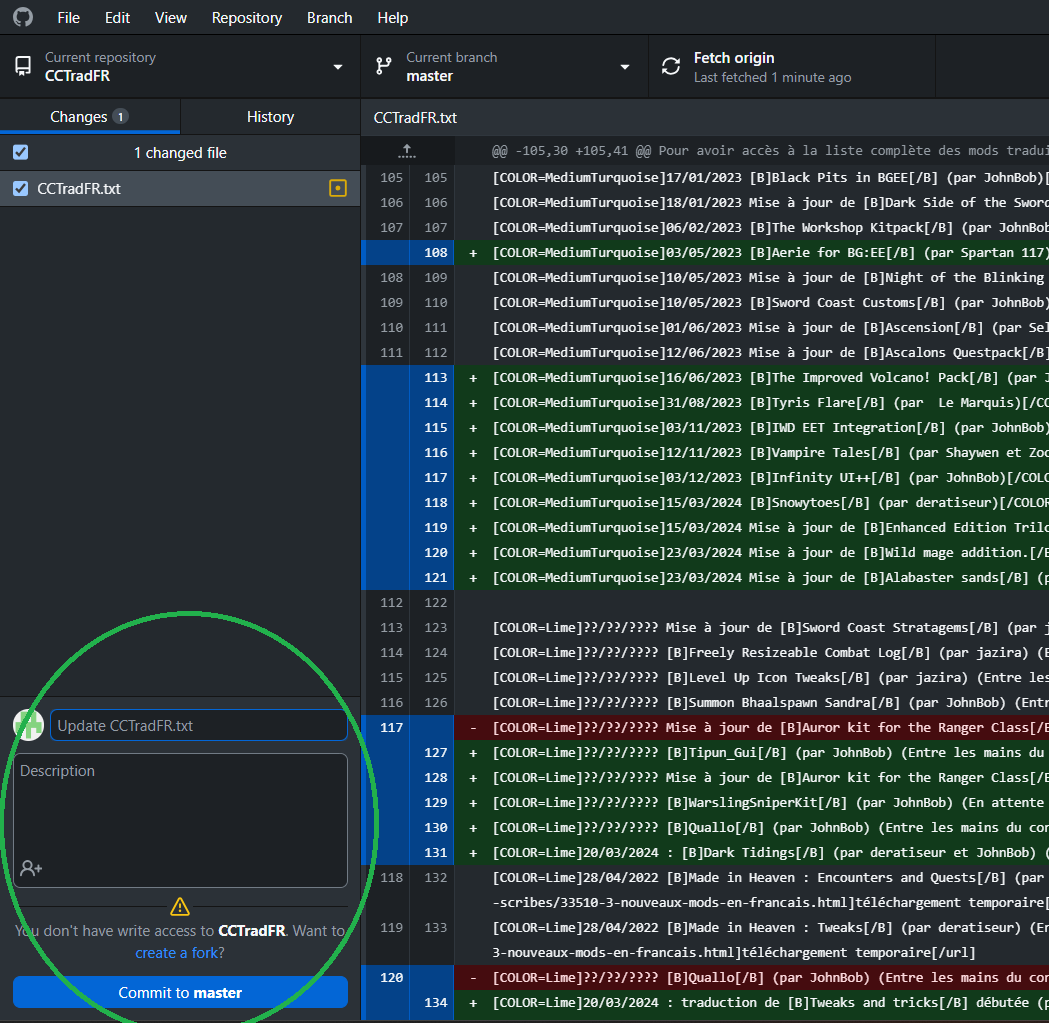
Task: Click the add co-authors icon in Description
Action: point(31,868)
